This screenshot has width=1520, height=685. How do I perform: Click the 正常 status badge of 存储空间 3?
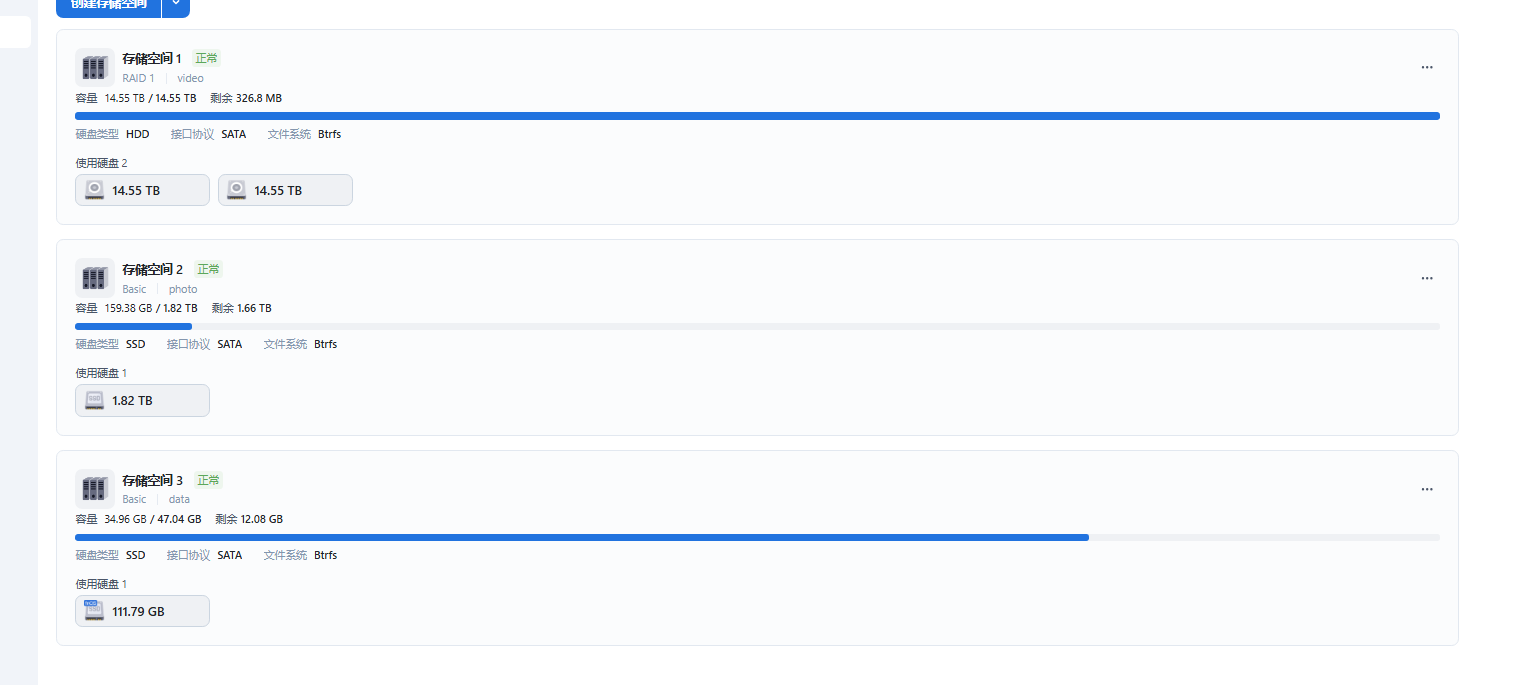tap(208, 480)
